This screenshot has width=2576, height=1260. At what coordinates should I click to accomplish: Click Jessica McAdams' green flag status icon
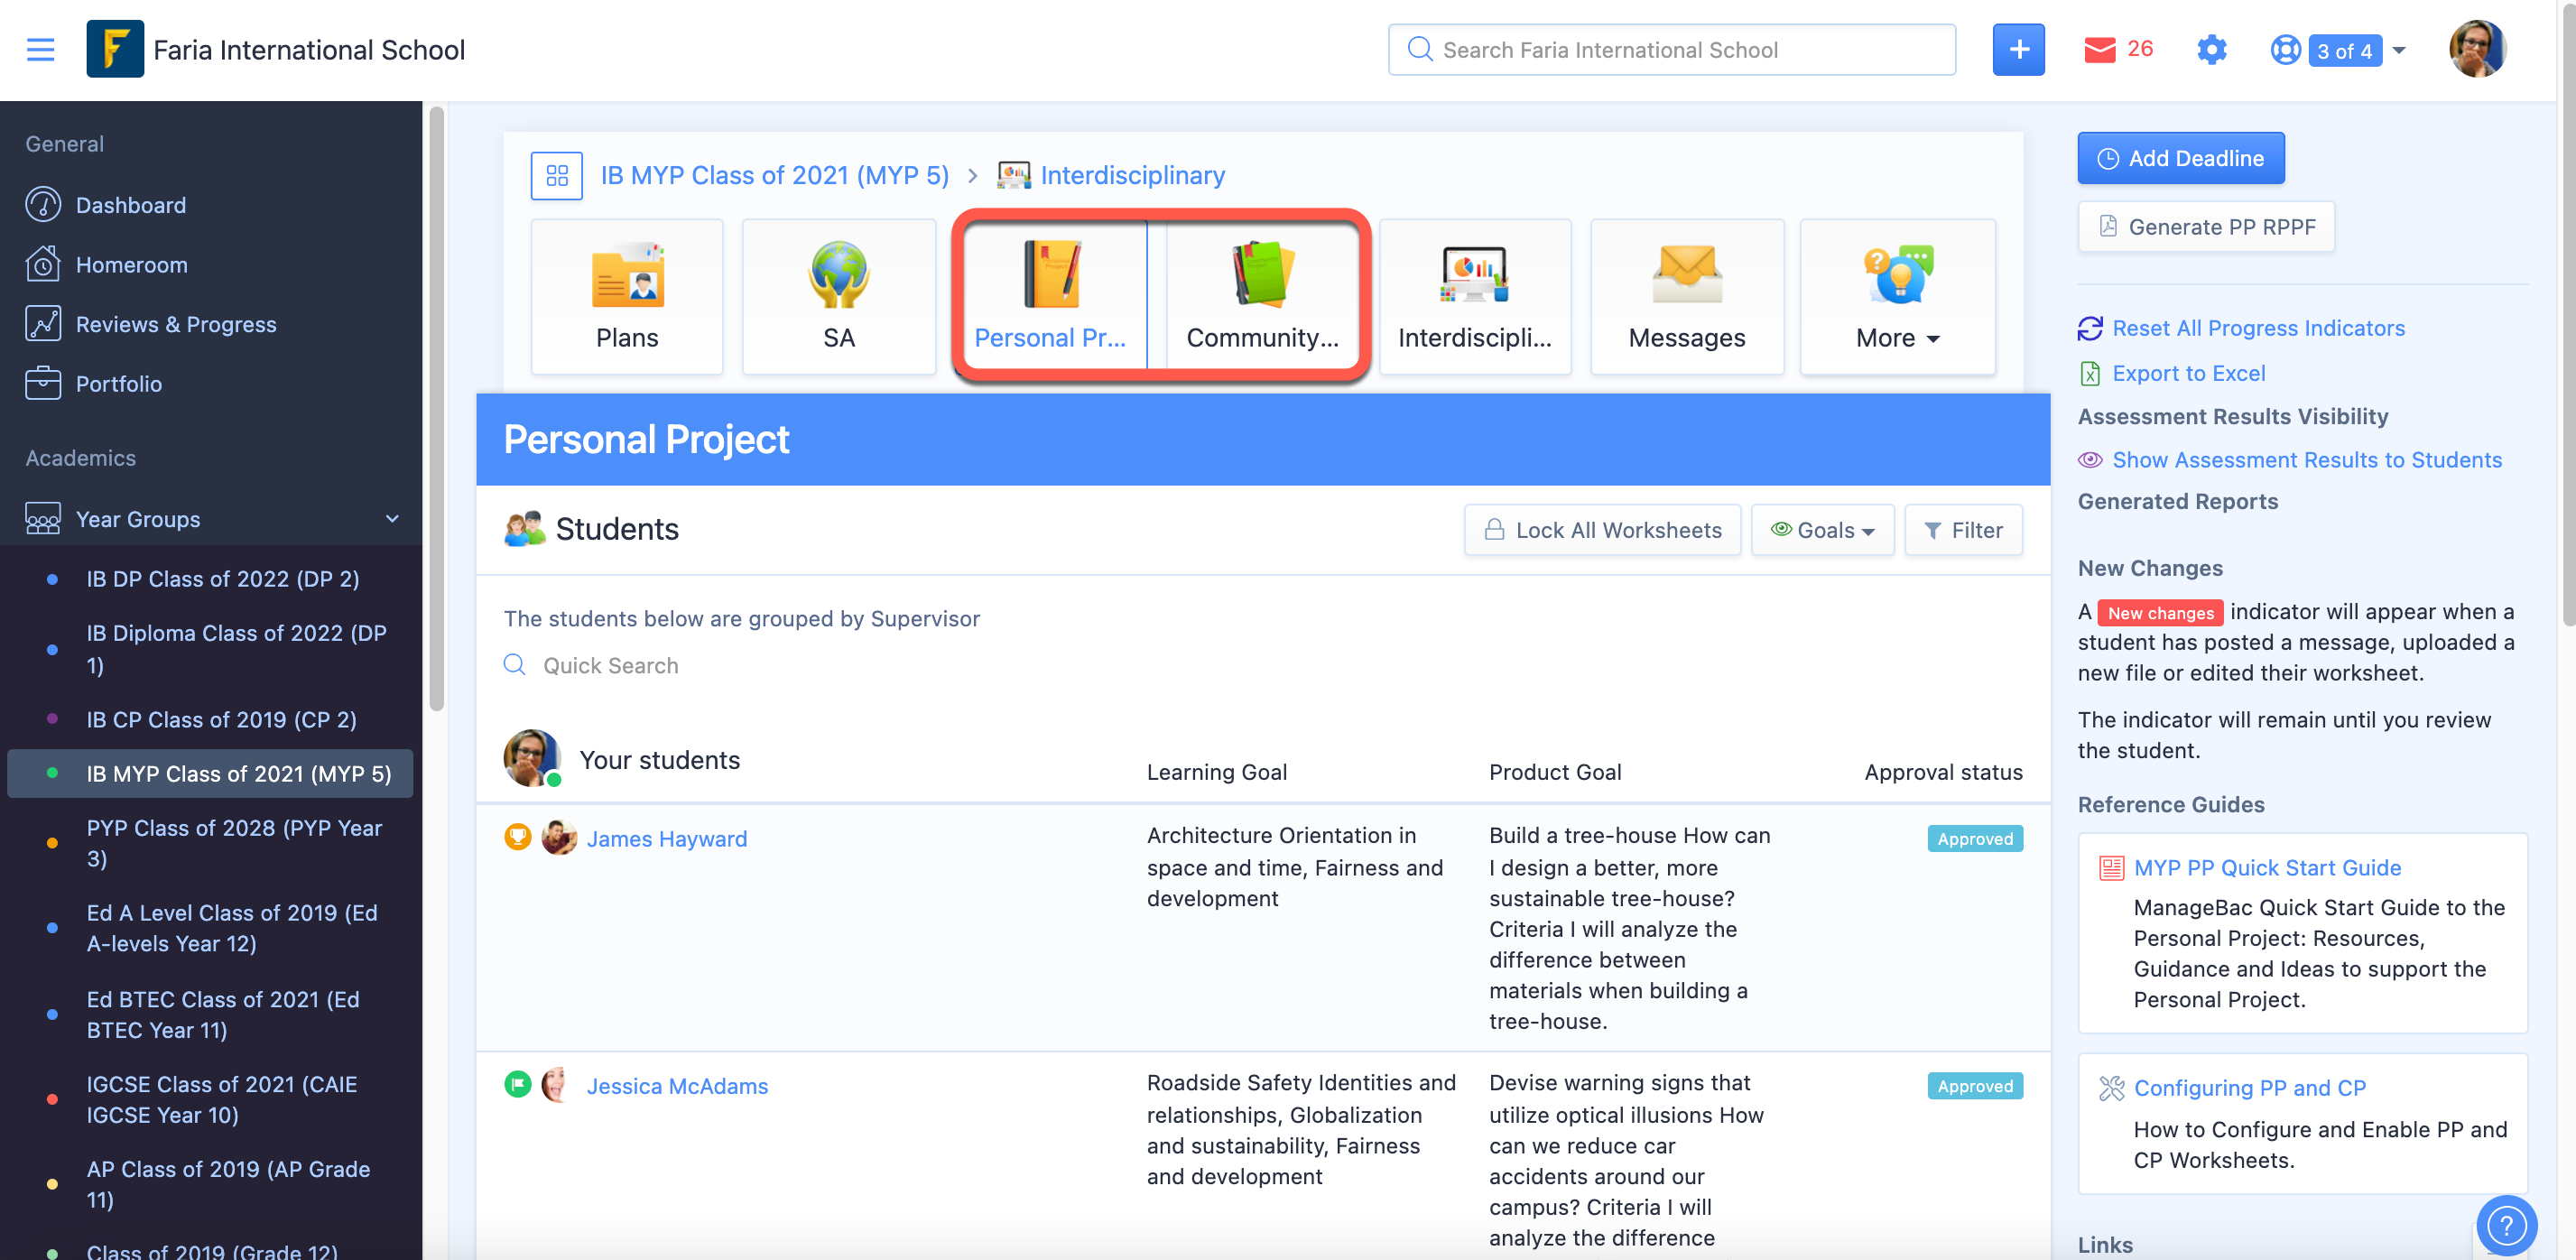[517, 1085]
